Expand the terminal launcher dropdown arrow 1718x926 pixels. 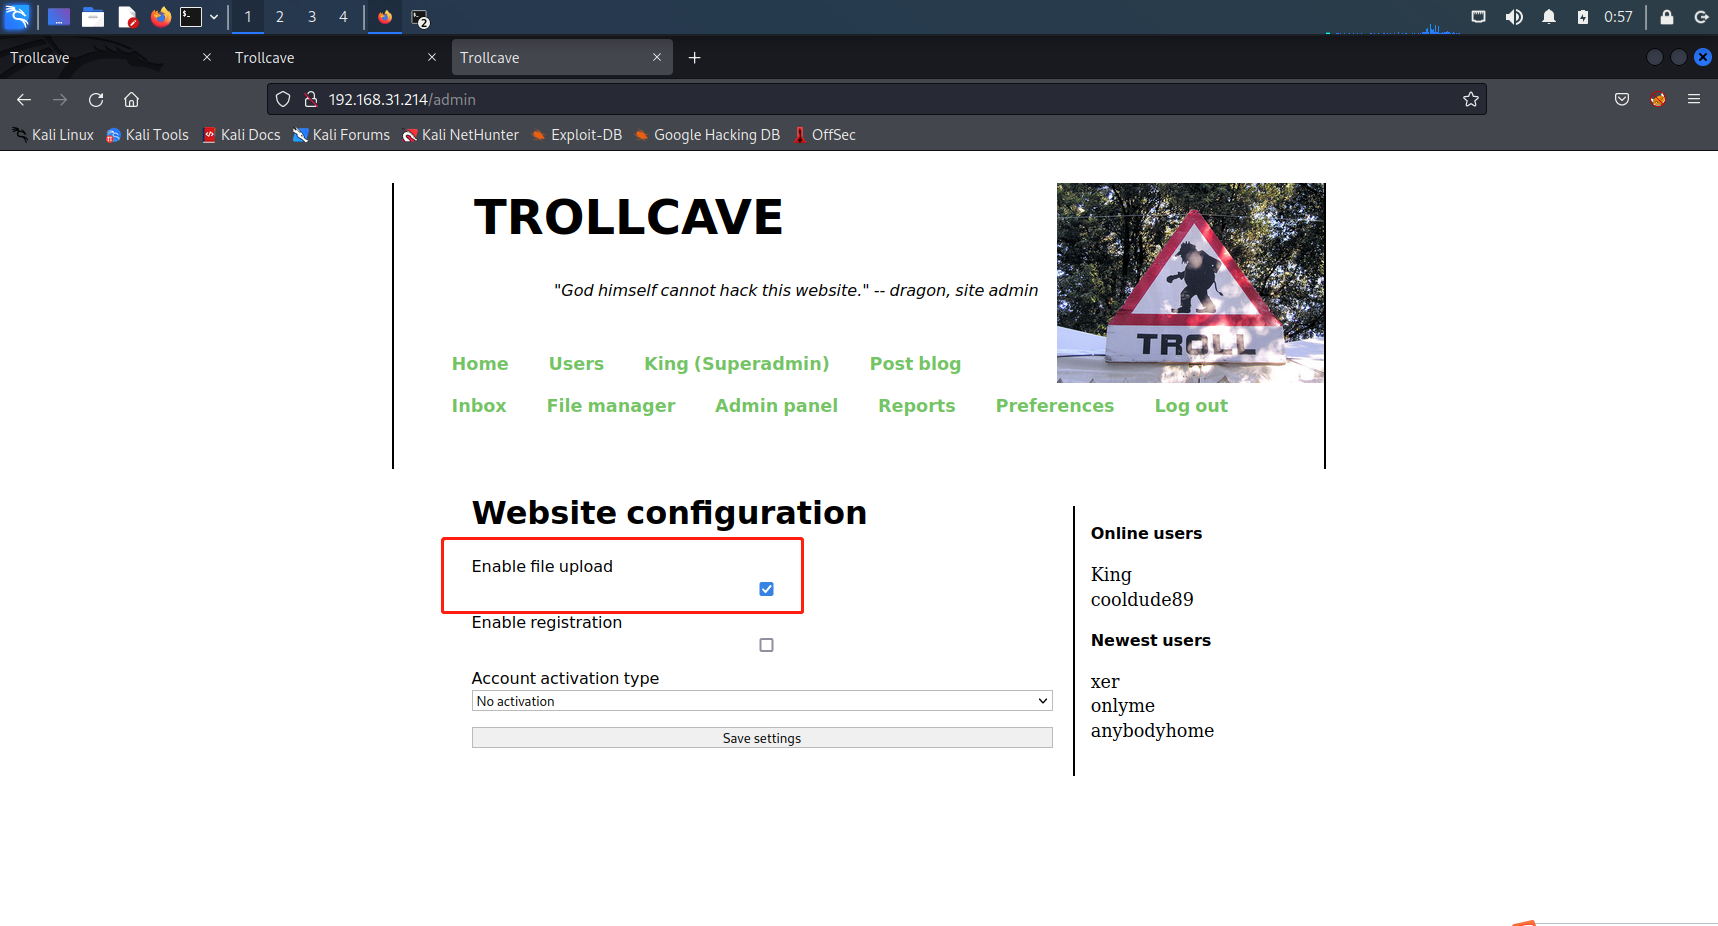[x=214, y=17]
